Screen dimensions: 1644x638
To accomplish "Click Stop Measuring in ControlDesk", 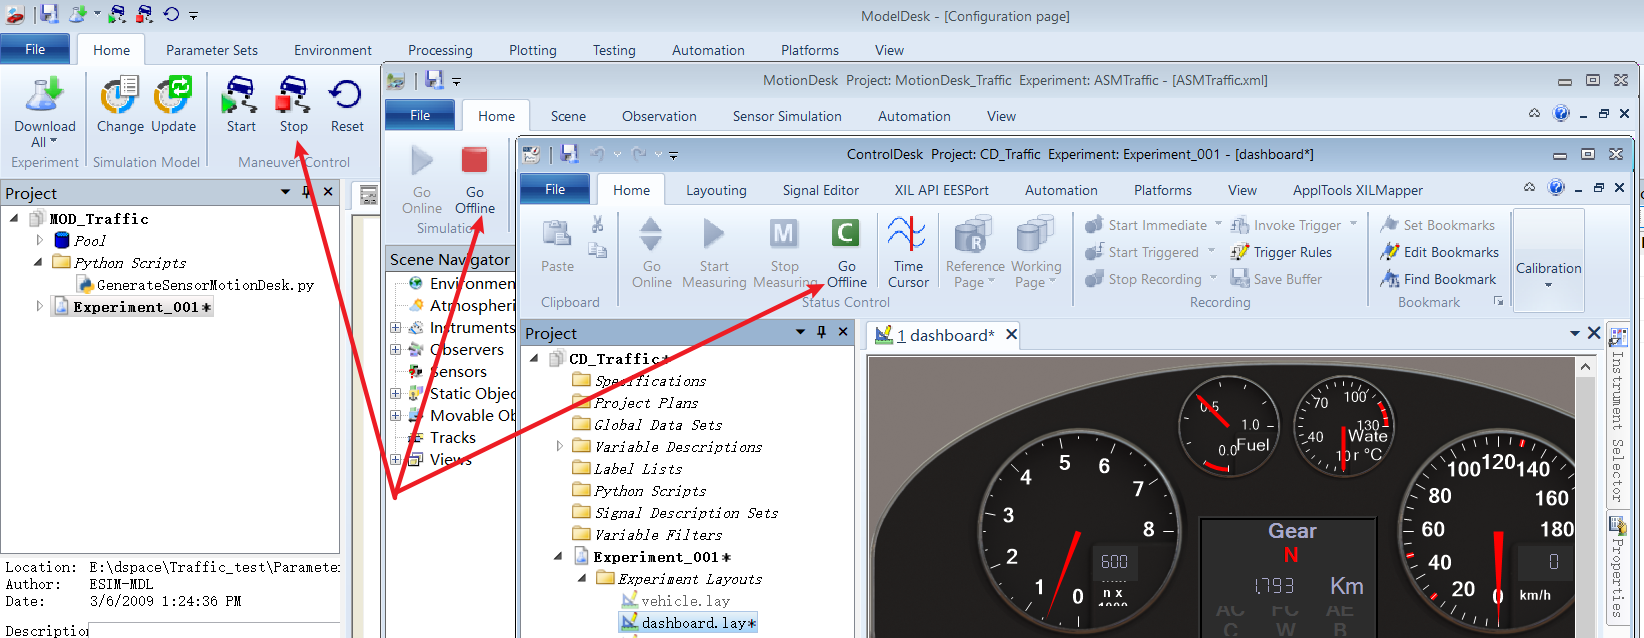I will click(785, 253).
